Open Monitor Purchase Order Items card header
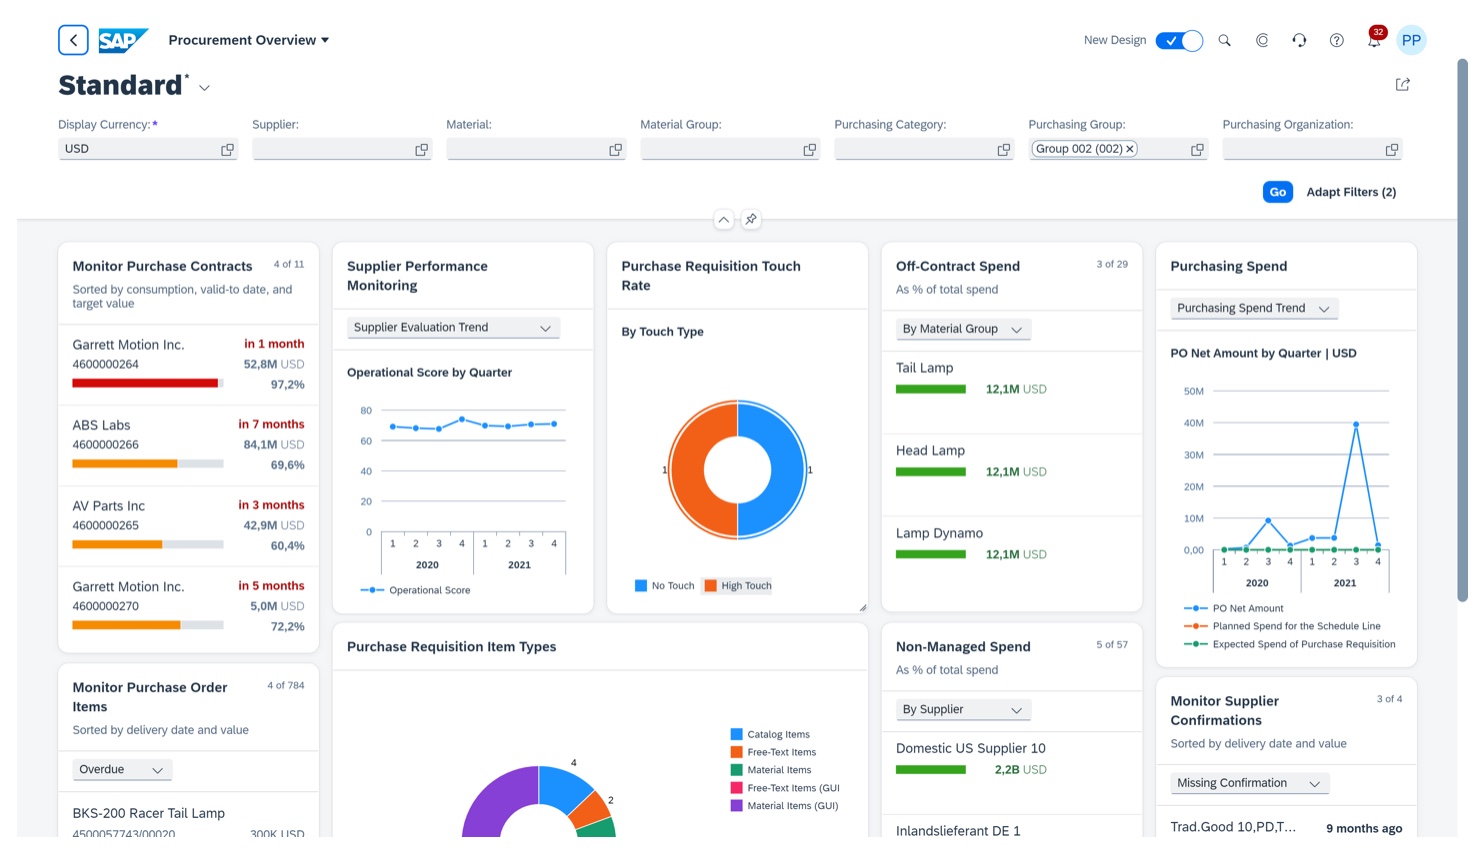The image size is (1482, 860). click(x=188, y=707)
